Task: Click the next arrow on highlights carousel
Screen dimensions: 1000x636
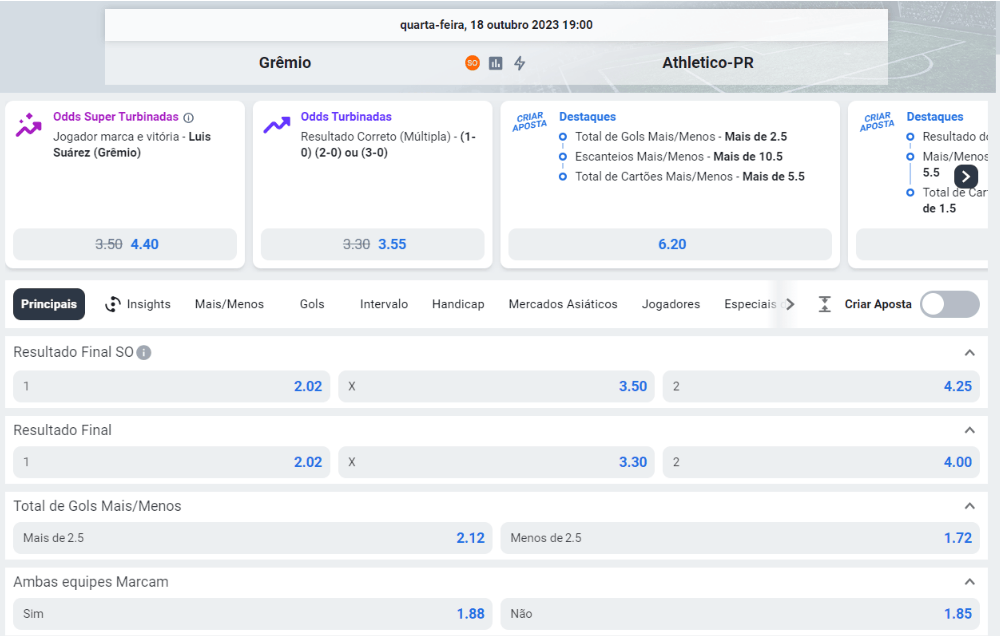Action: click(966, 177)
